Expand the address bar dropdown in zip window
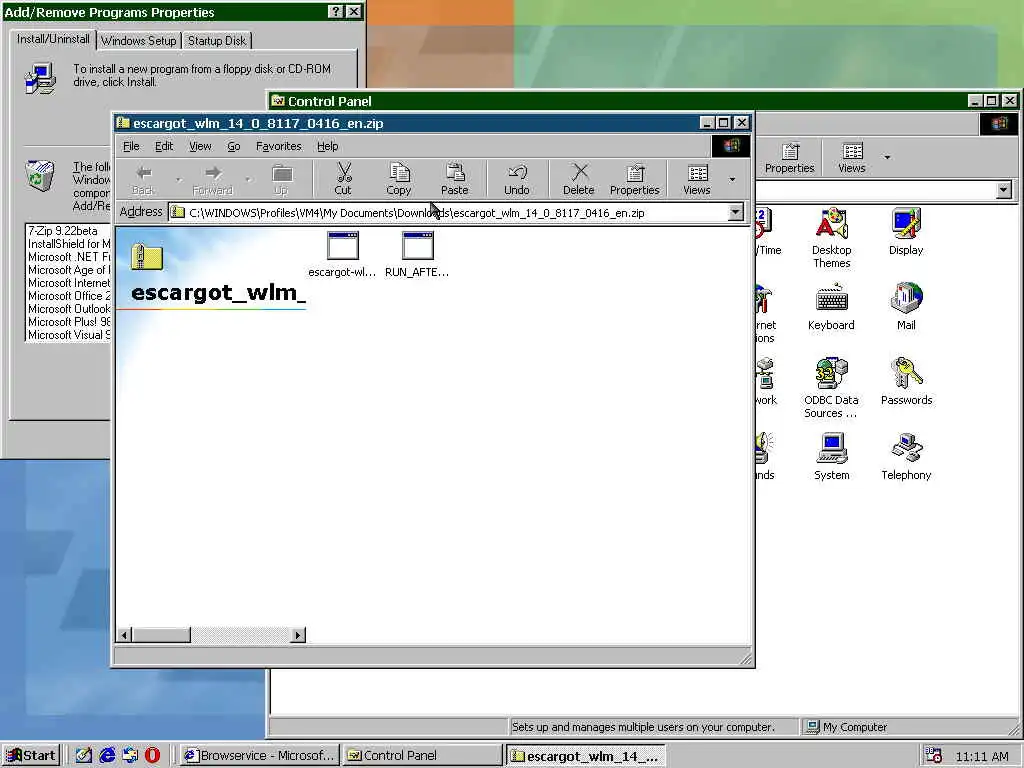This screenshot has height=768, width=1024. point(736,212)
